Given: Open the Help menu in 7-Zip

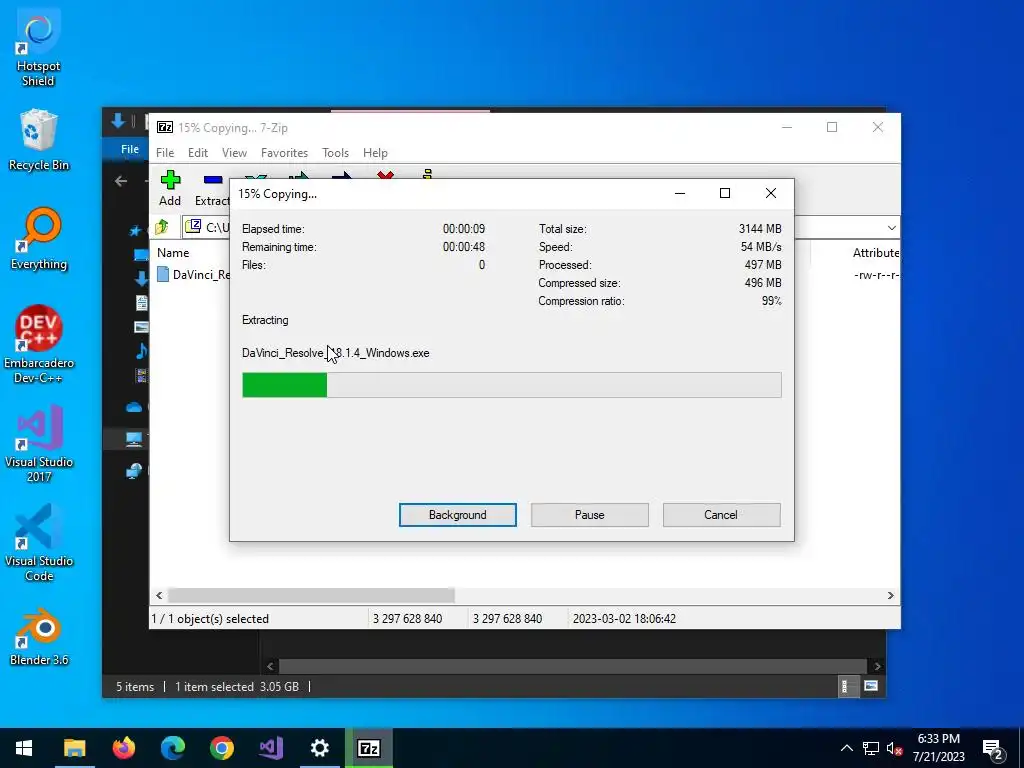Looking at the screenshot, I should tap(375, 153).
